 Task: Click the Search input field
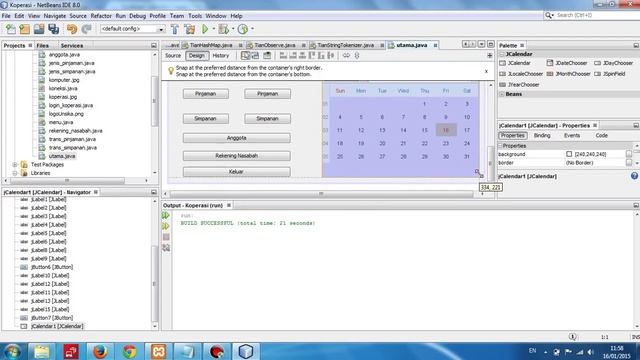(x=597, y=15)
